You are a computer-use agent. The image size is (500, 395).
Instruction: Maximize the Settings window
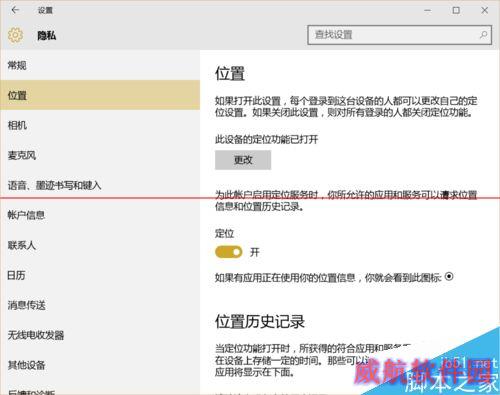tap(456, 10)
